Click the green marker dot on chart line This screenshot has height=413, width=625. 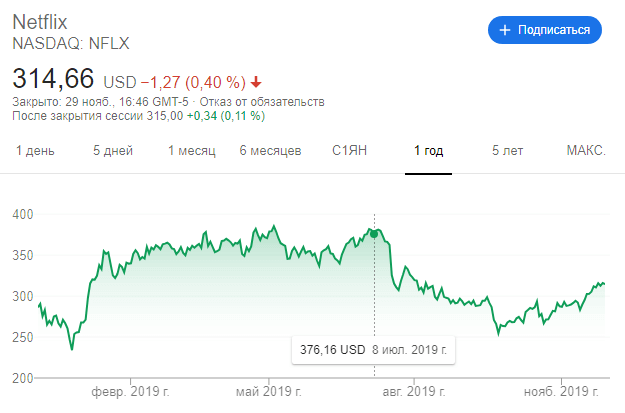pyautogui.click(x=374, y=234)
